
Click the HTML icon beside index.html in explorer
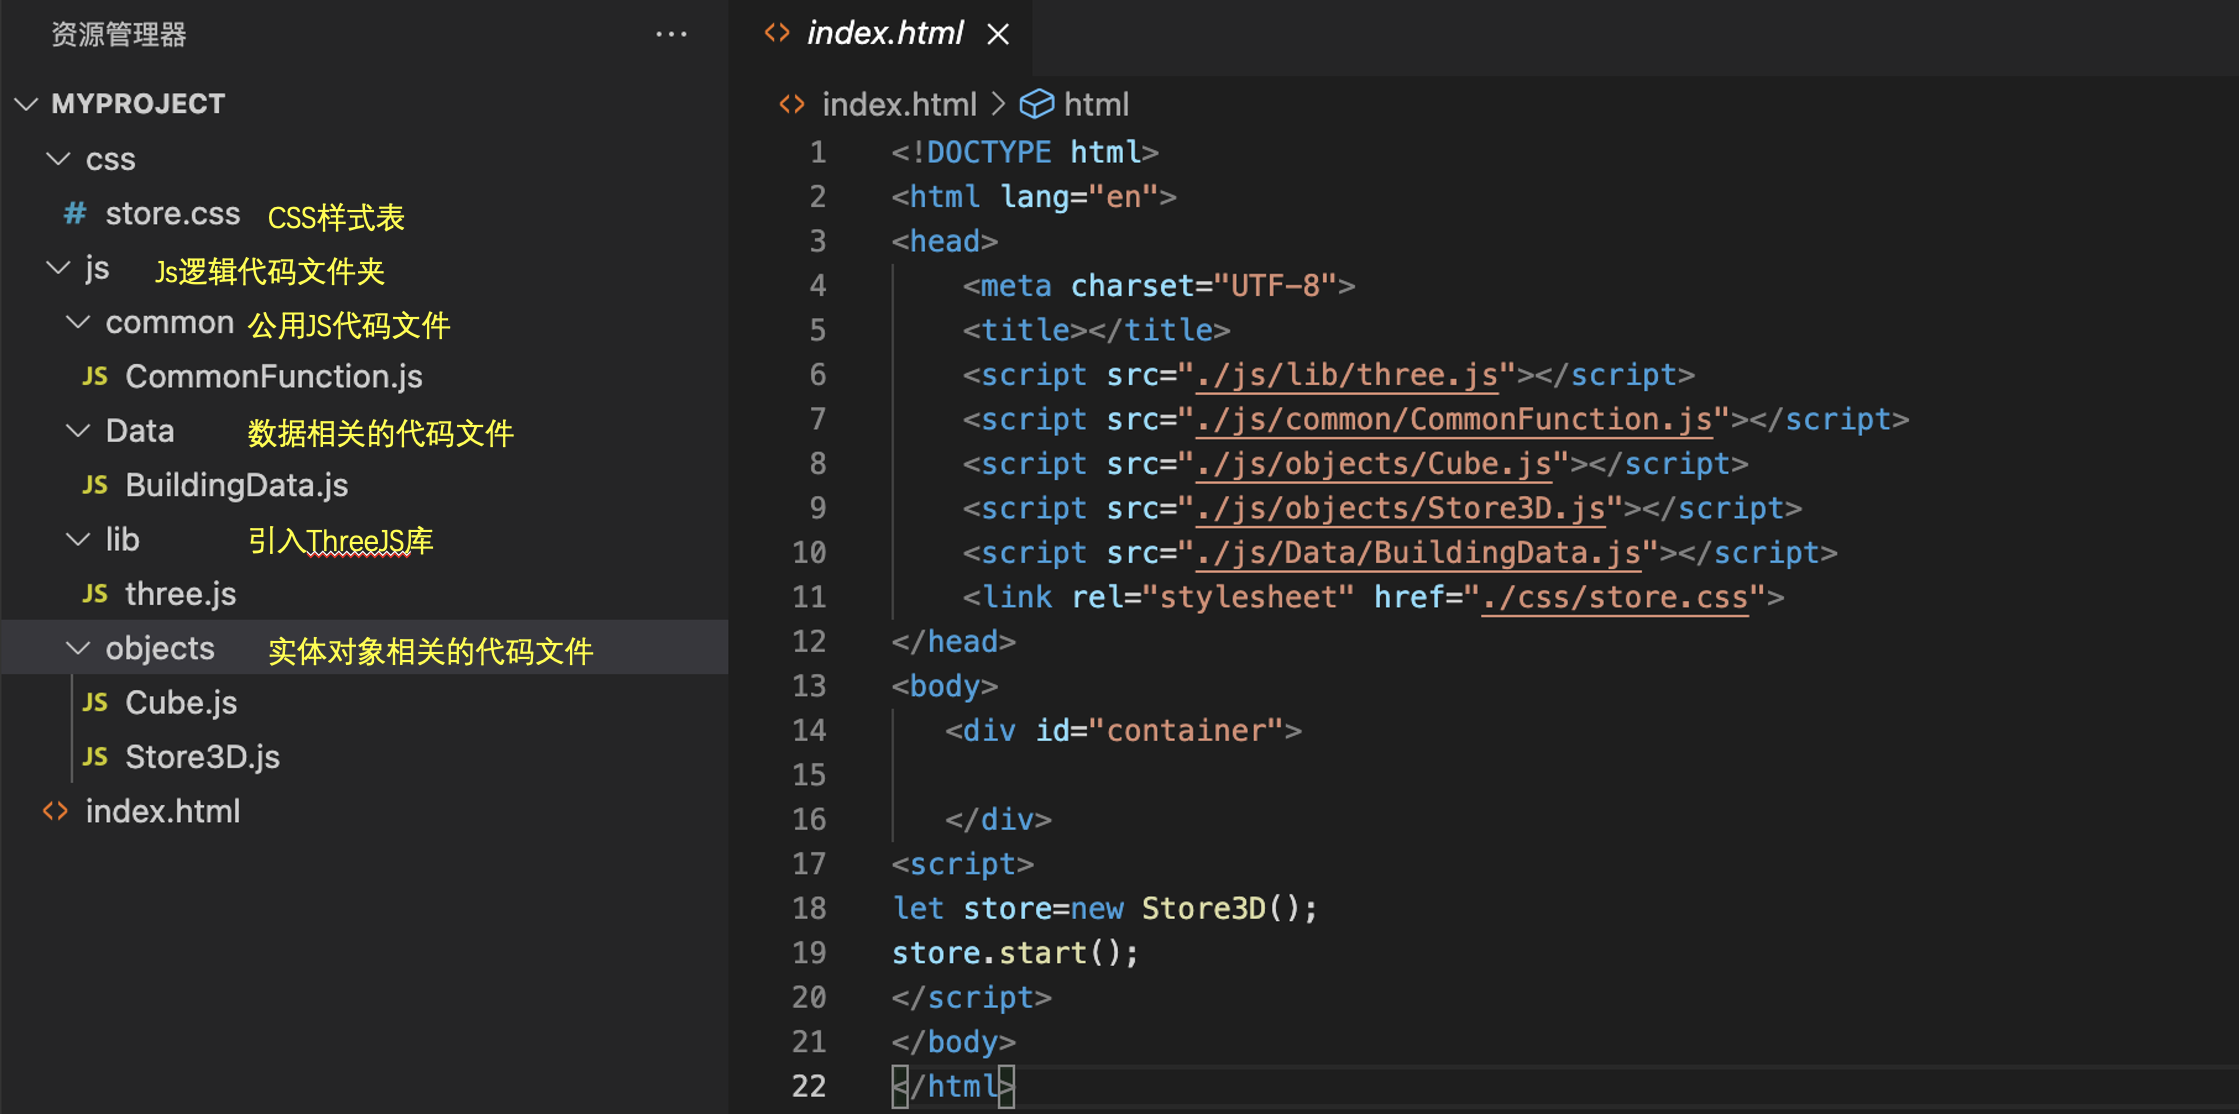click(56, 811)
